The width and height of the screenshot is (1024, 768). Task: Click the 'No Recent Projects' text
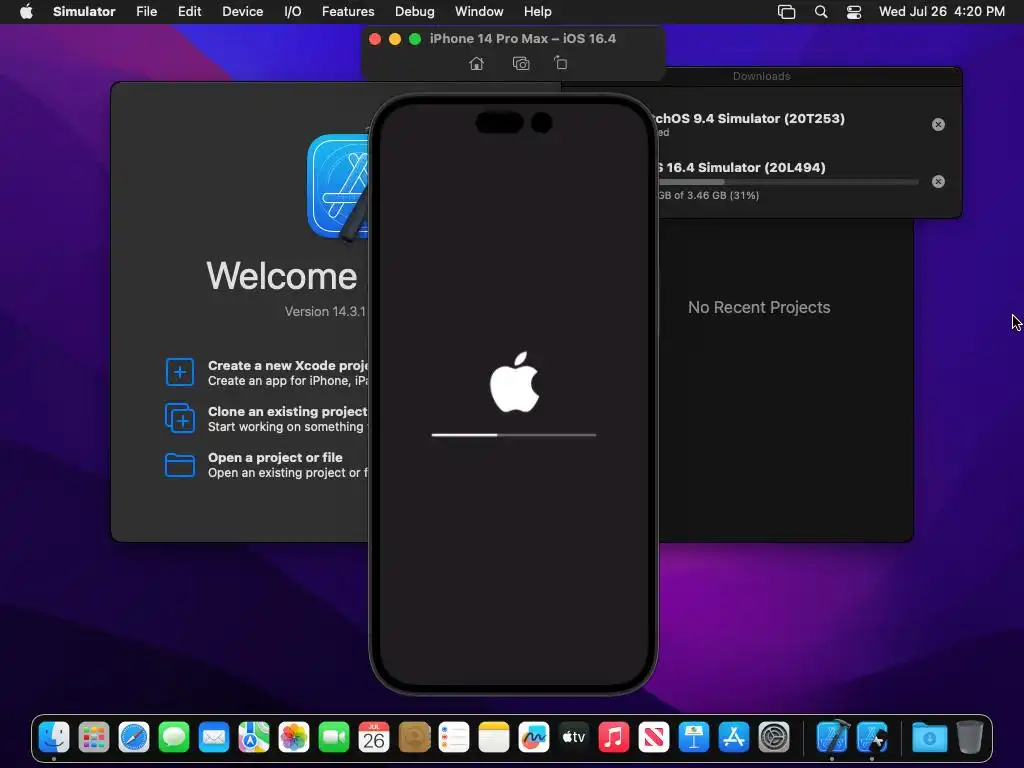tap(759, 308)
